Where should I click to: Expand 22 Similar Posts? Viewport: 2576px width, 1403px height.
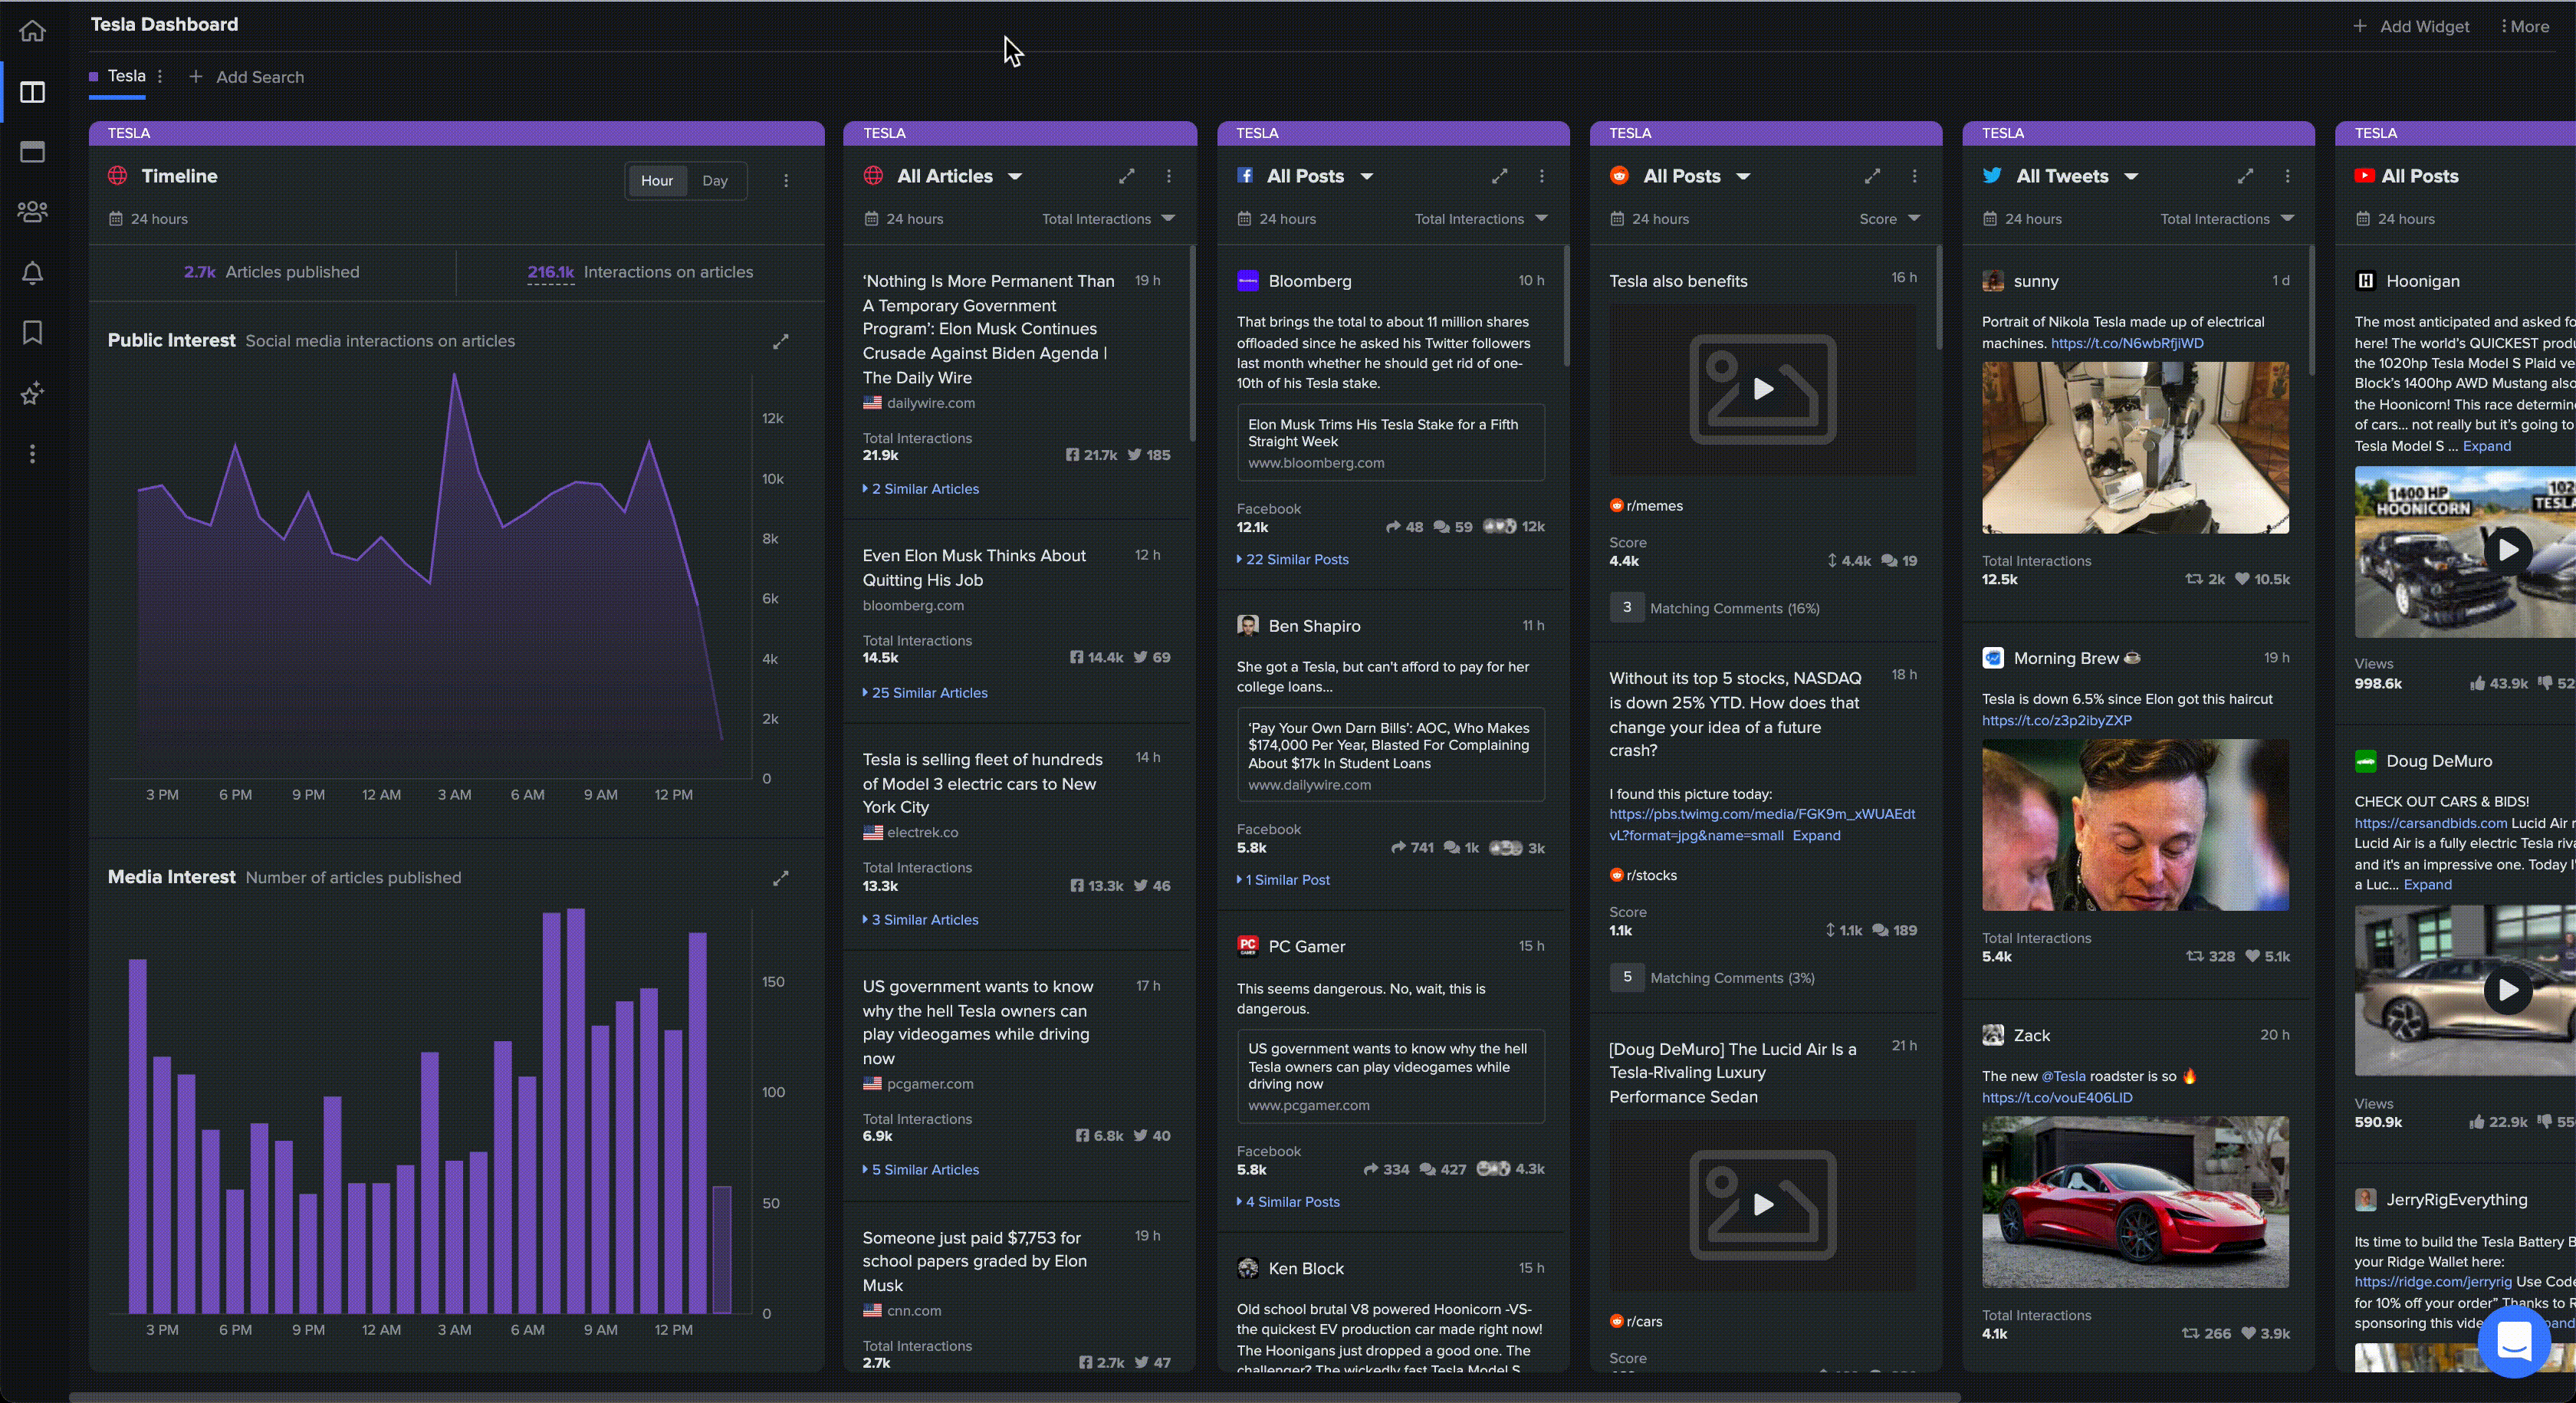point(1293,560)
